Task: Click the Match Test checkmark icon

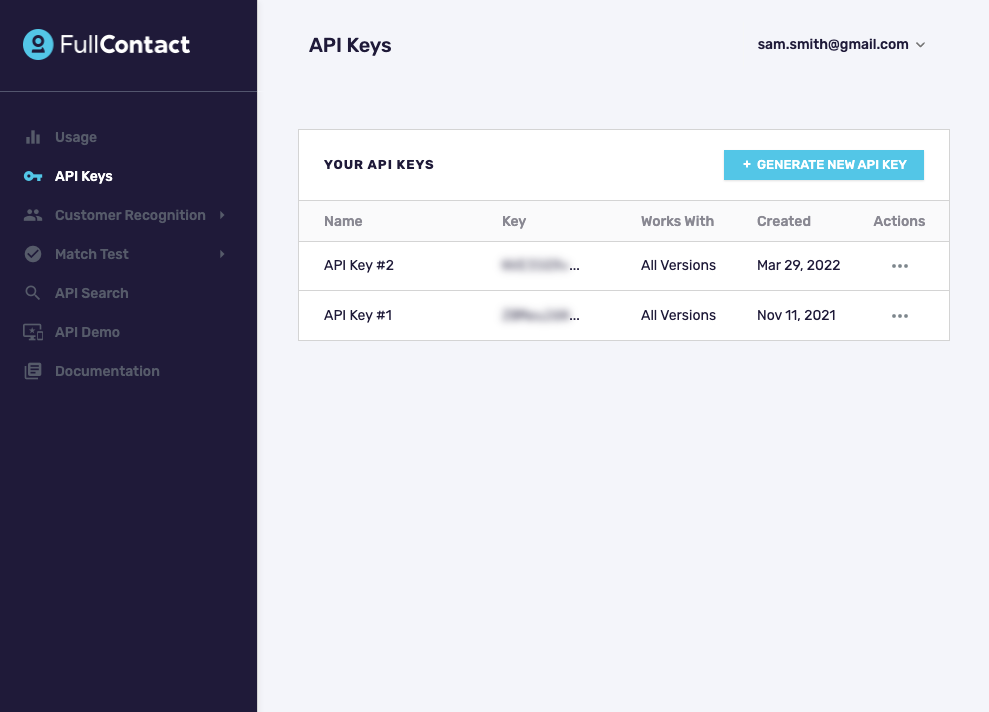Action: [x=33, y=254]
